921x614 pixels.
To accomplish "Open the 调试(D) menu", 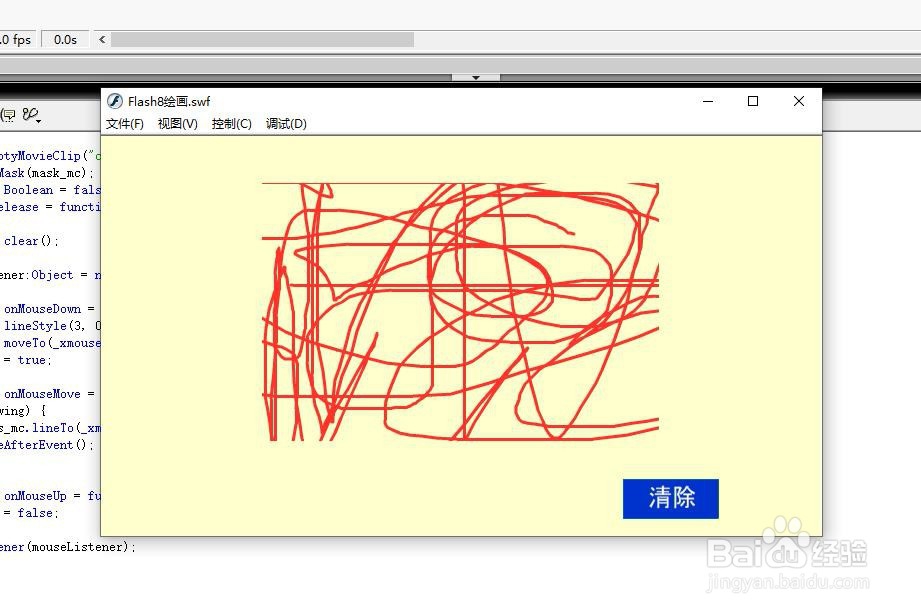I will click(286, 124).
